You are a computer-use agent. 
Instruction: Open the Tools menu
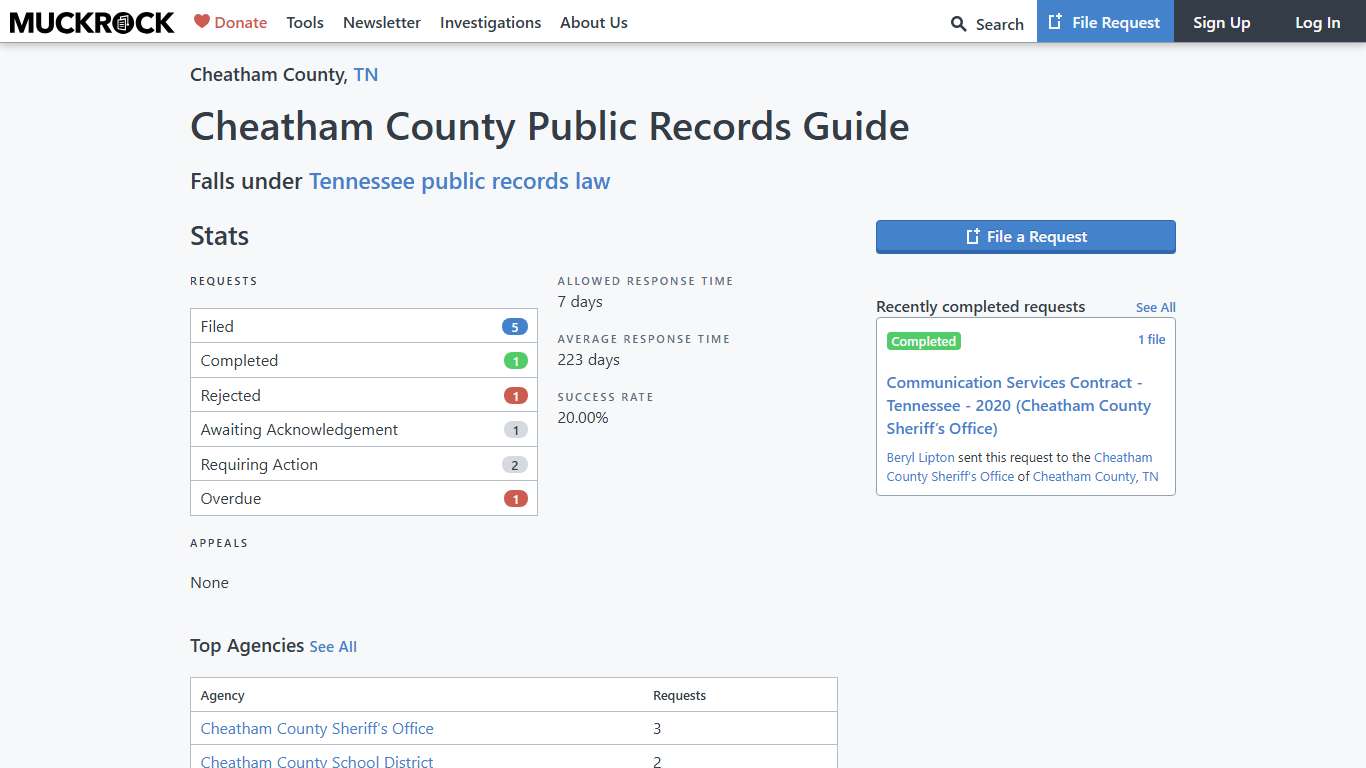305,22
